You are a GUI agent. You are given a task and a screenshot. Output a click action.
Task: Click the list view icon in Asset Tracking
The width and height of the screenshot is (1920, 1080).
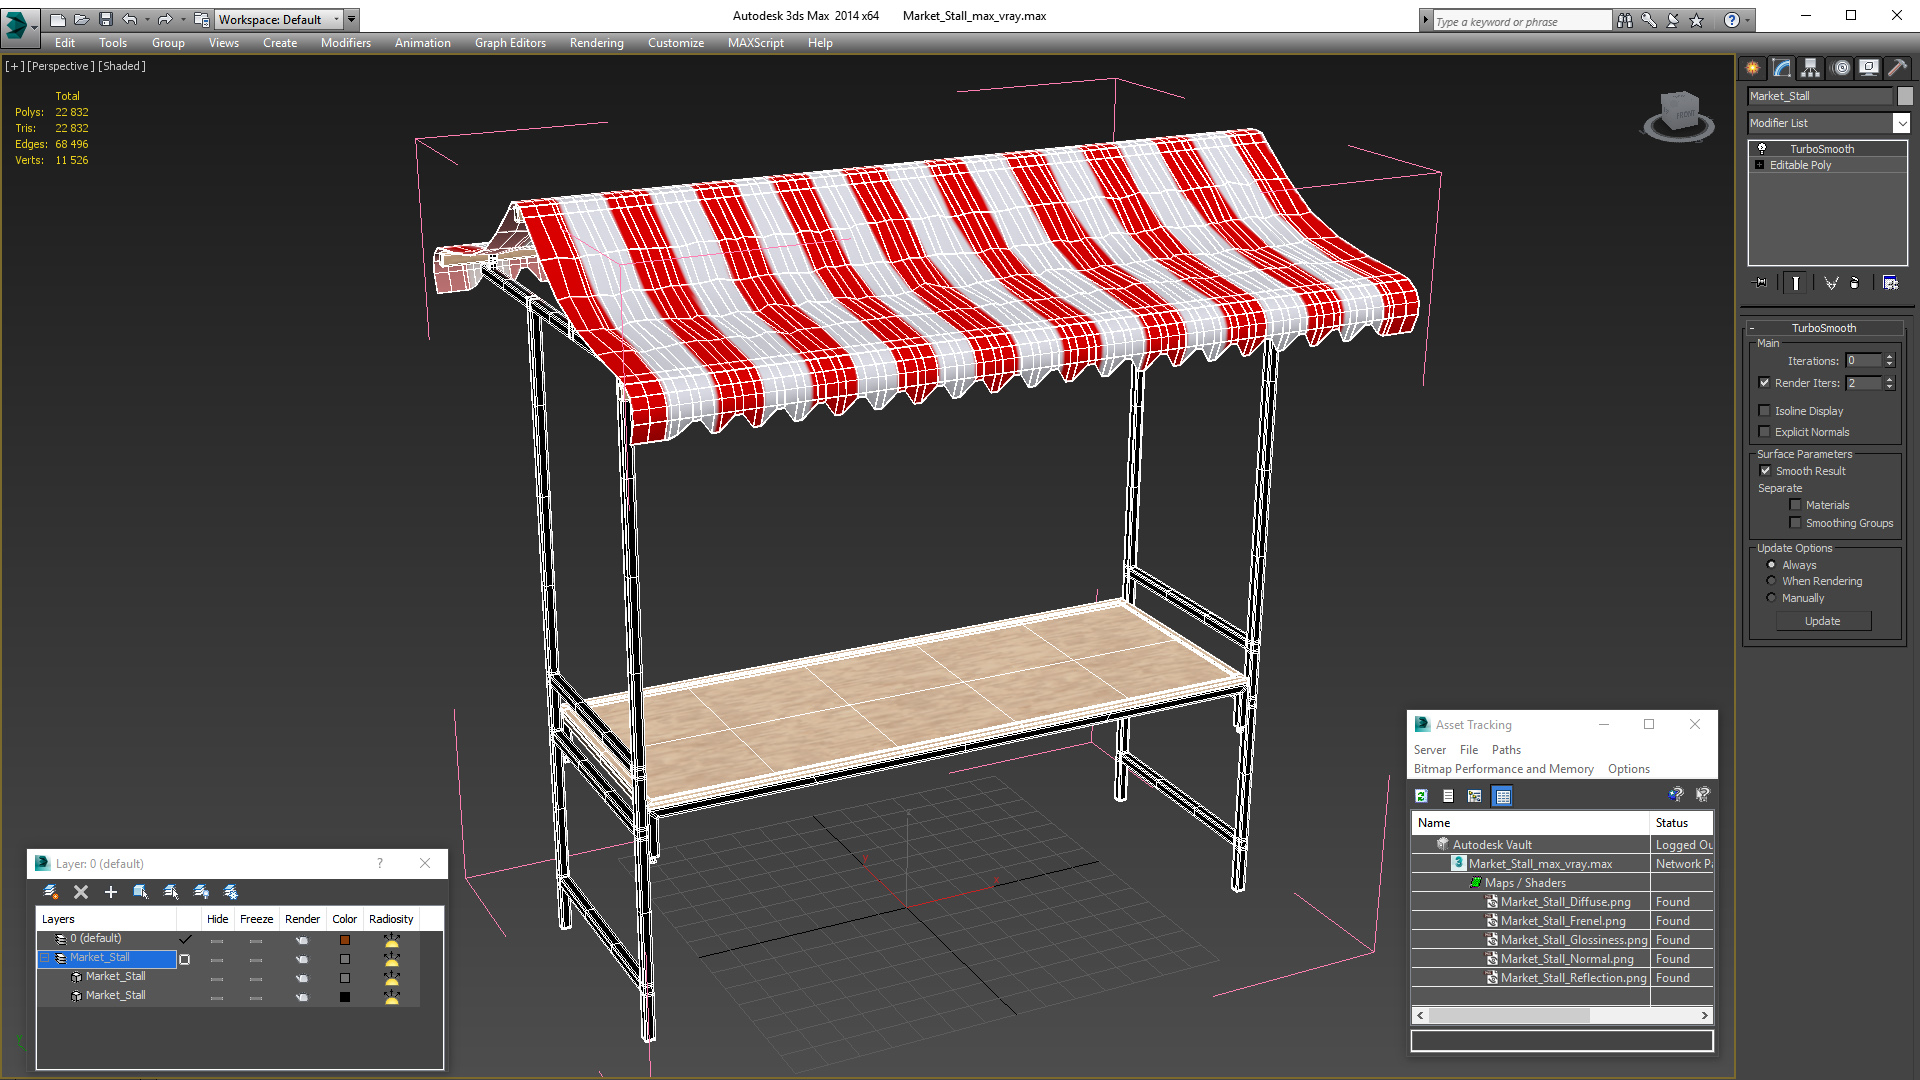click(x=1447, y=795)
